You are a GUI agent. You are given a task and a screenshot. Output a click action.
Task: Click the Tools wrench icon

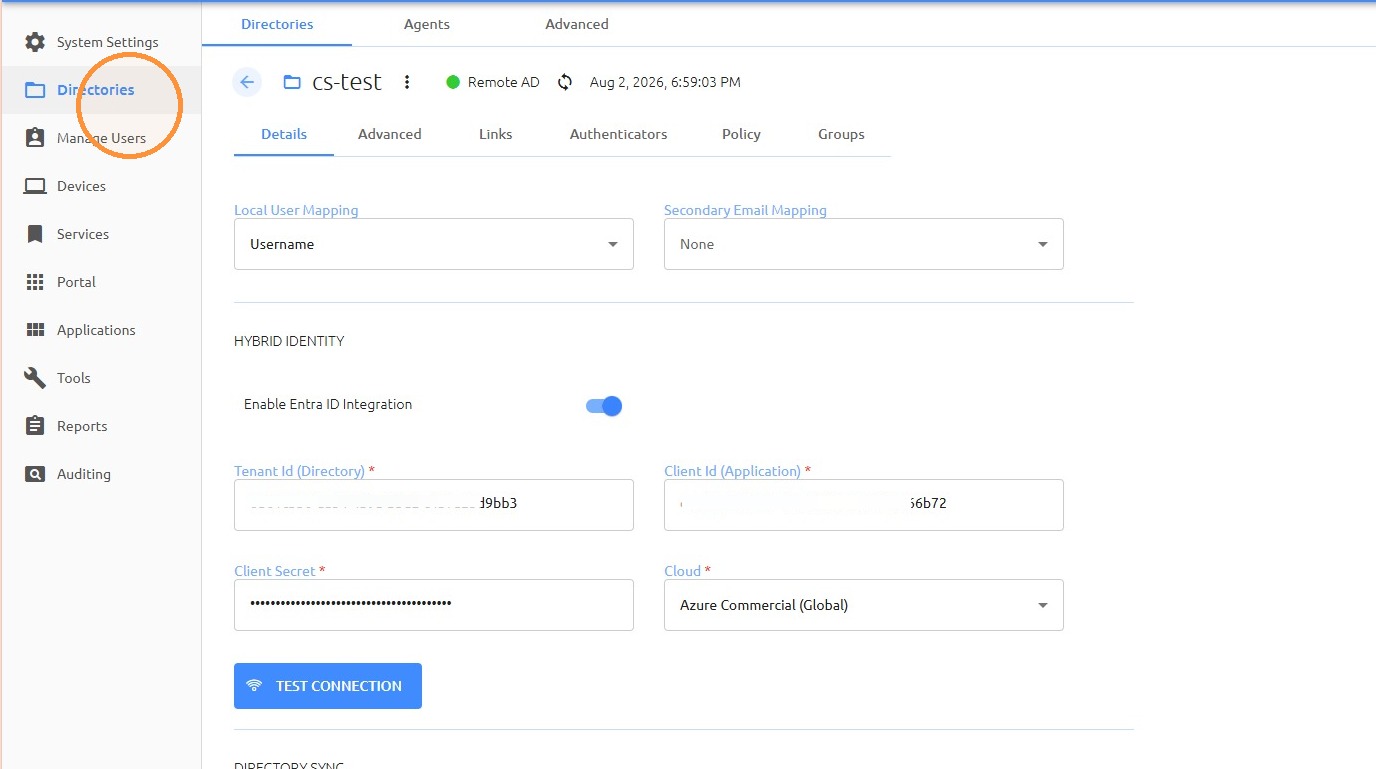click(35, 378)
